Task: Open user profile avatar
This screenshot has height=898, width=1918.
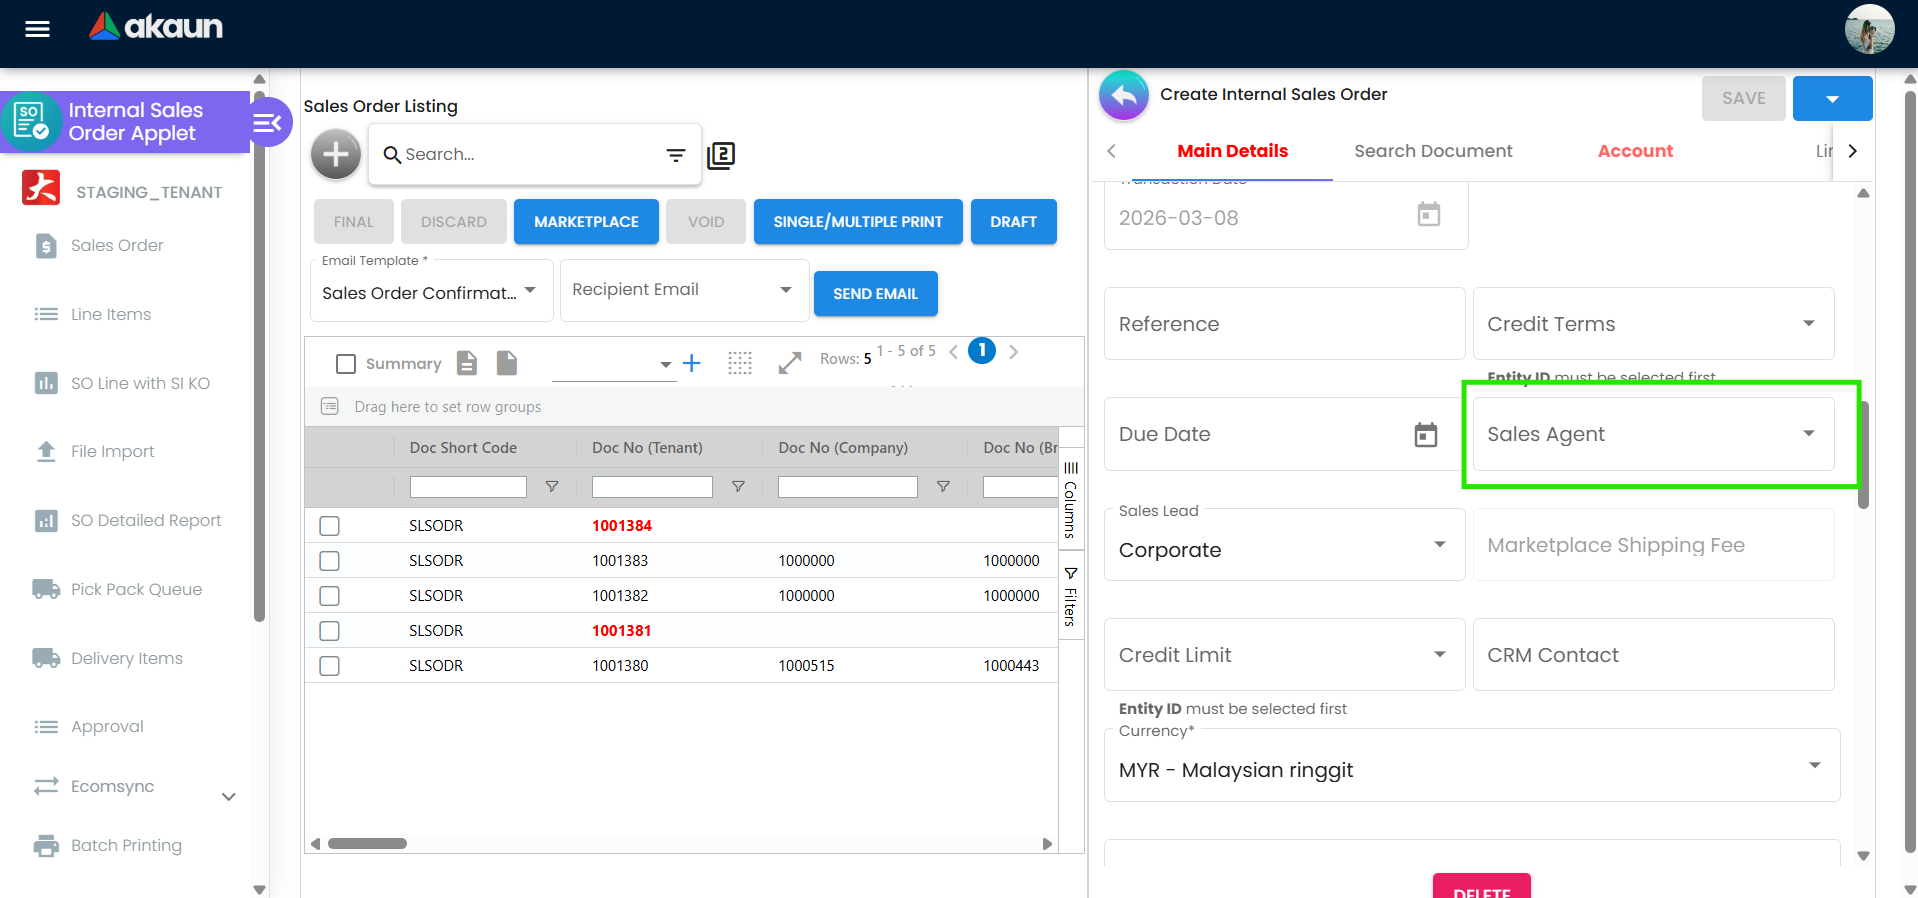Action: (x=1869, y=29)
